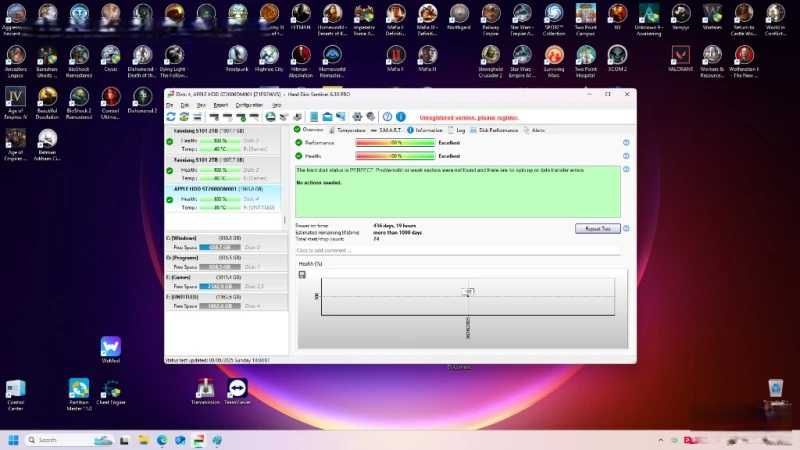This screenshot has height=450, width=800.
Task: Click help icon beside Performance row
Action: click(x=626, y=143)
